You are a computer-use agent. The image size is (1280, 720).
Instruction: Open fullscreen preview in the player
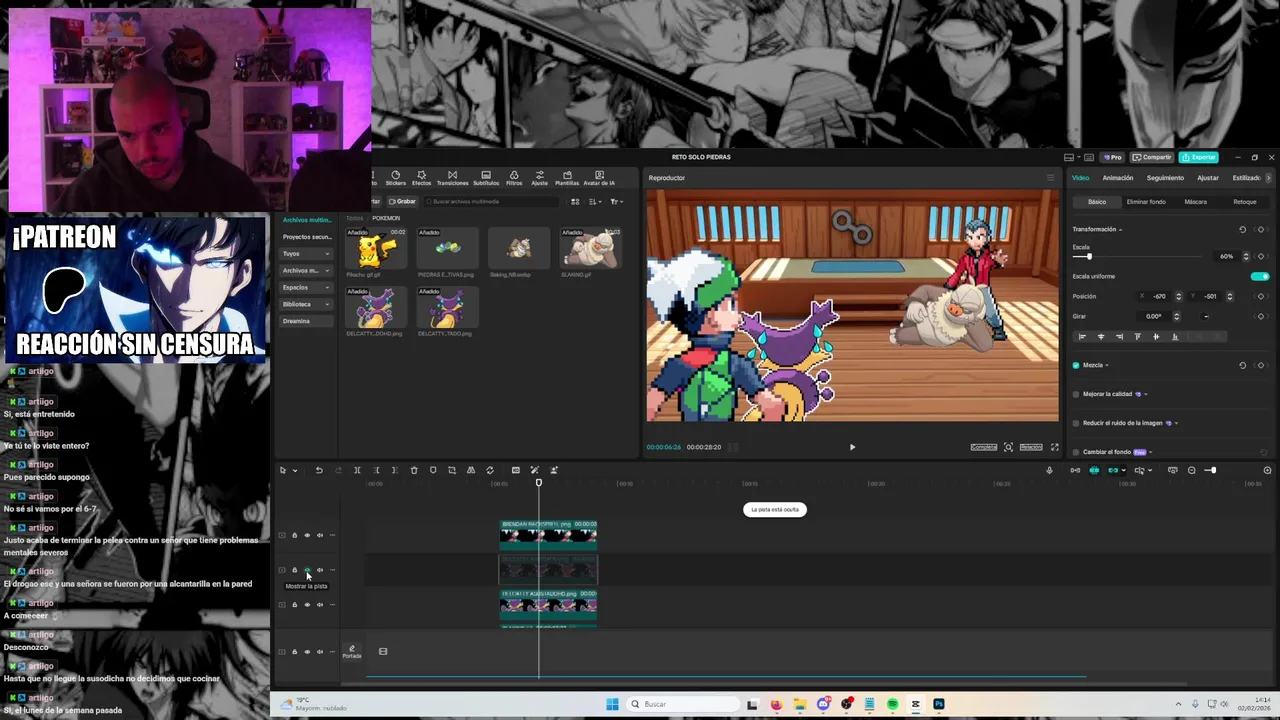pyautogui.click(x=1054, y=447)
